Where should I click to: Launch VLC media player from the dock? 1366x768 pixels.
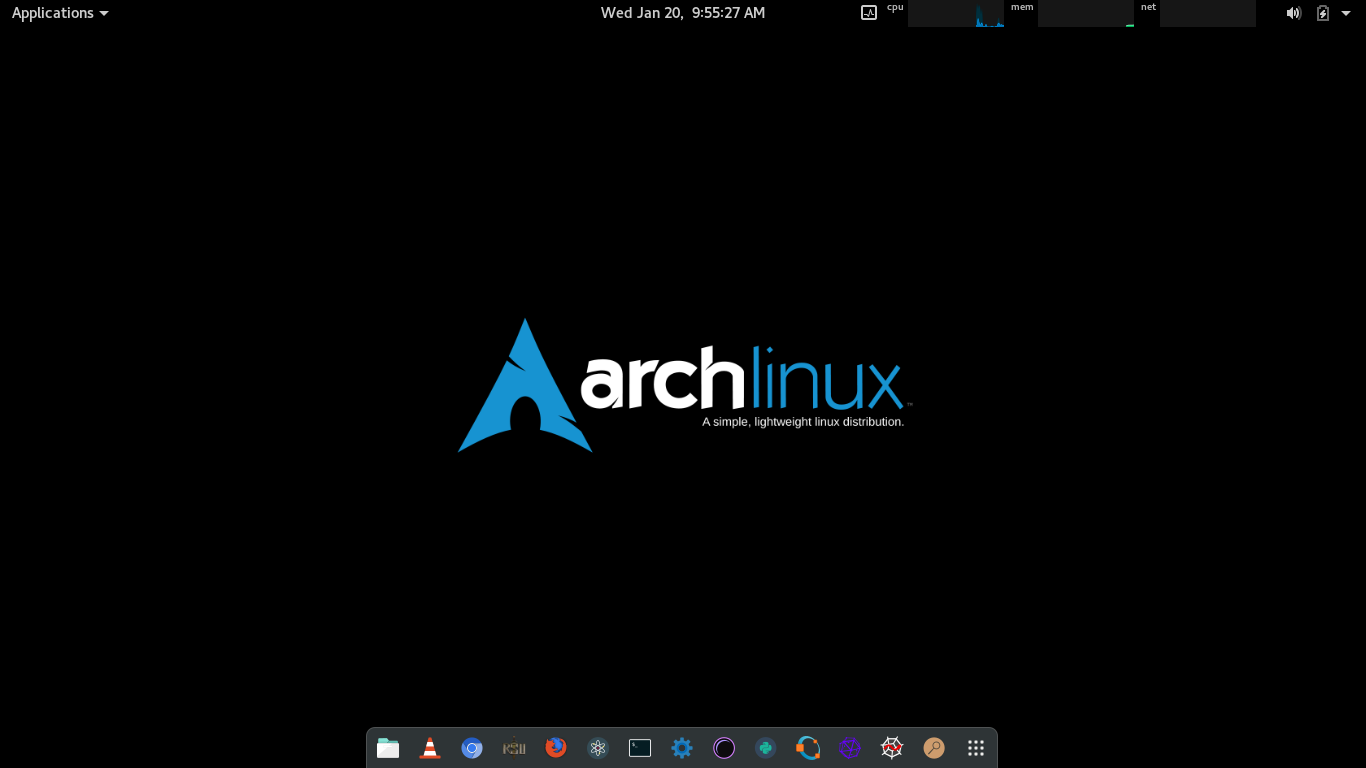pyautogui.click(x=429, y=747)
